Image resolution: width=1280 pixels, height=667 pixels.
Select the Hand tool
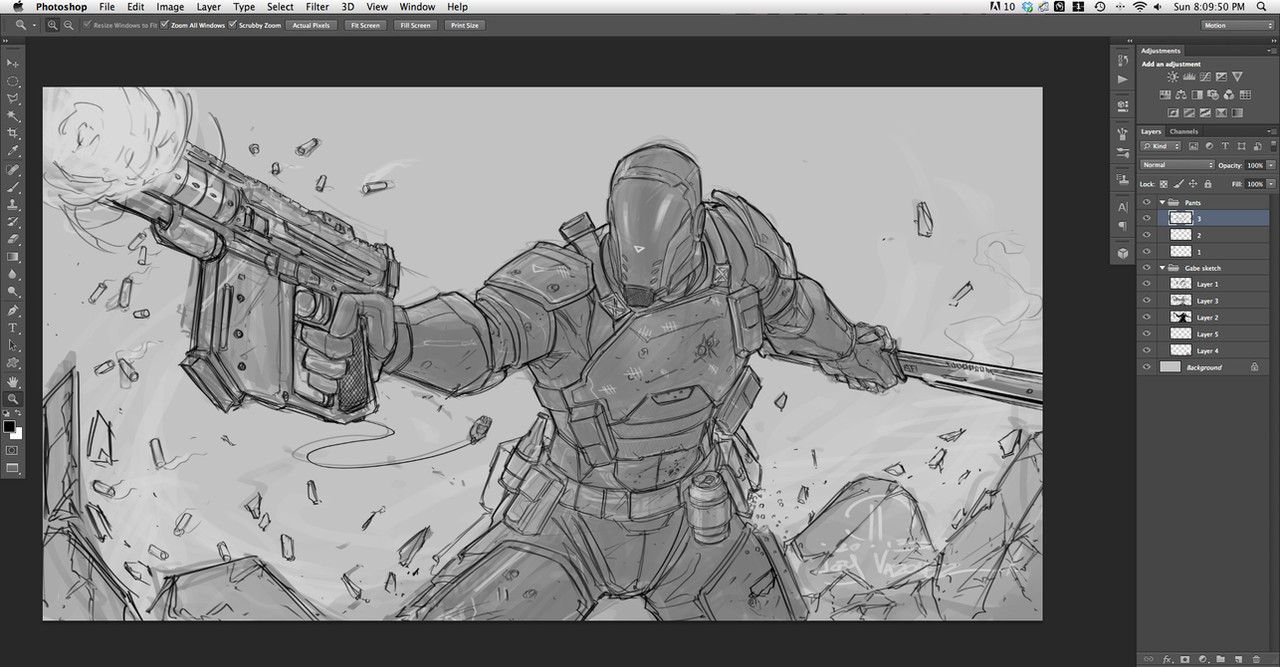click(13, 381)
